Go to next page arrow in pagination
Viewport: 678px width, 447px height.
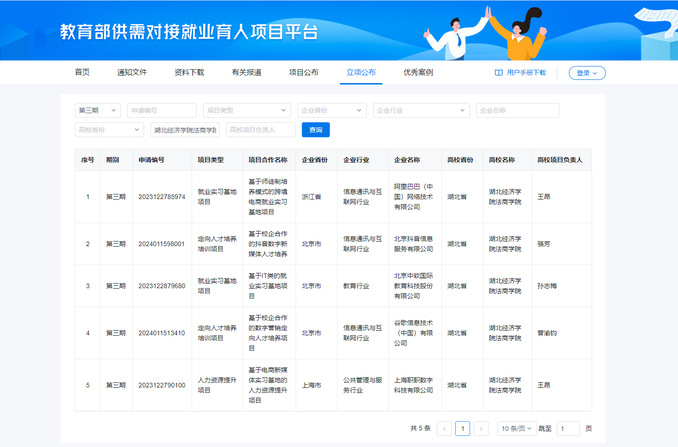[x=482, y=428]
